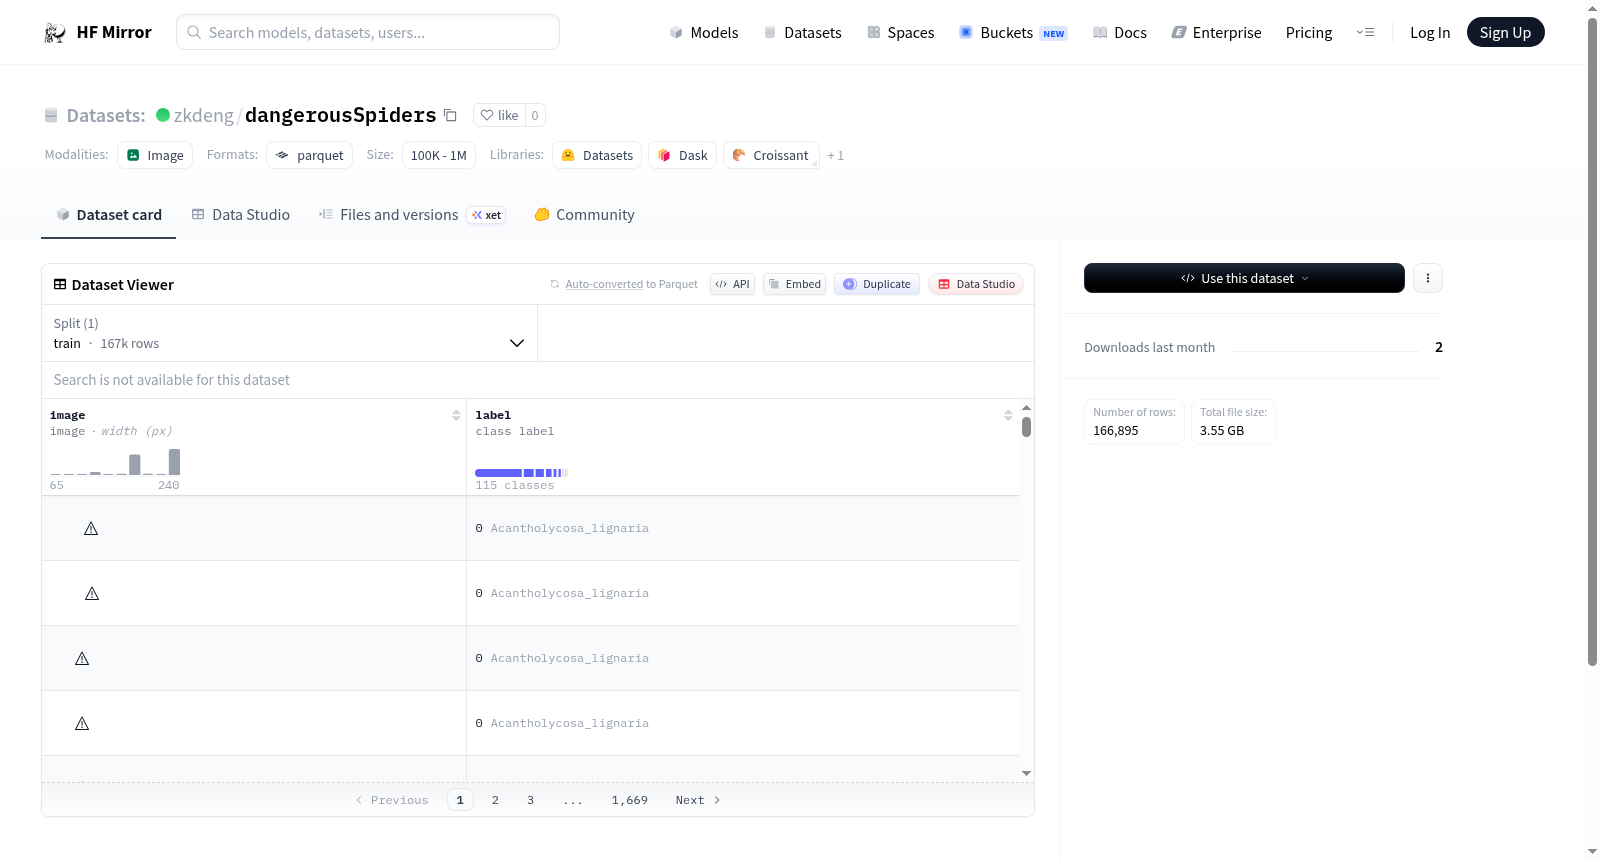The image size is (1600, 861).
Task: Click the search magnifier icon
Action: (x=194, y=32)
